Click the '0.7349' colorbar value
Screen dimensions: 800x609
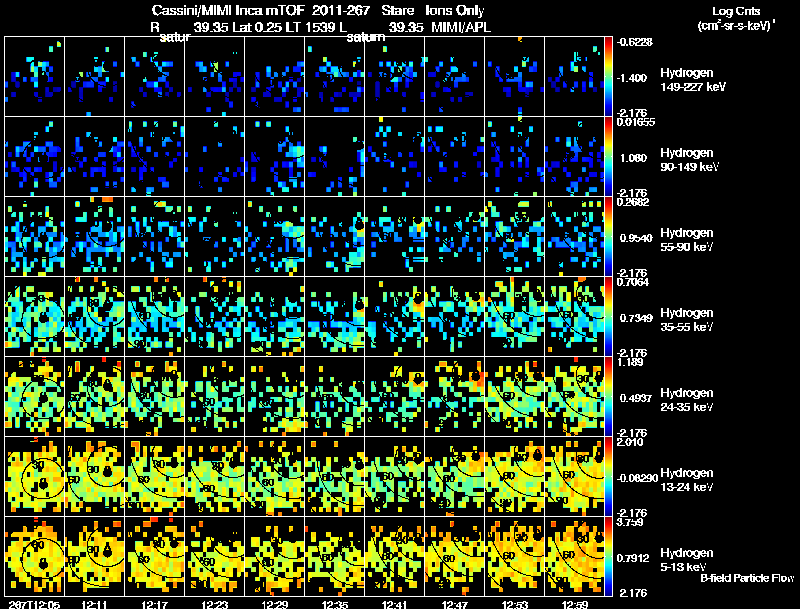pos(636,318)
